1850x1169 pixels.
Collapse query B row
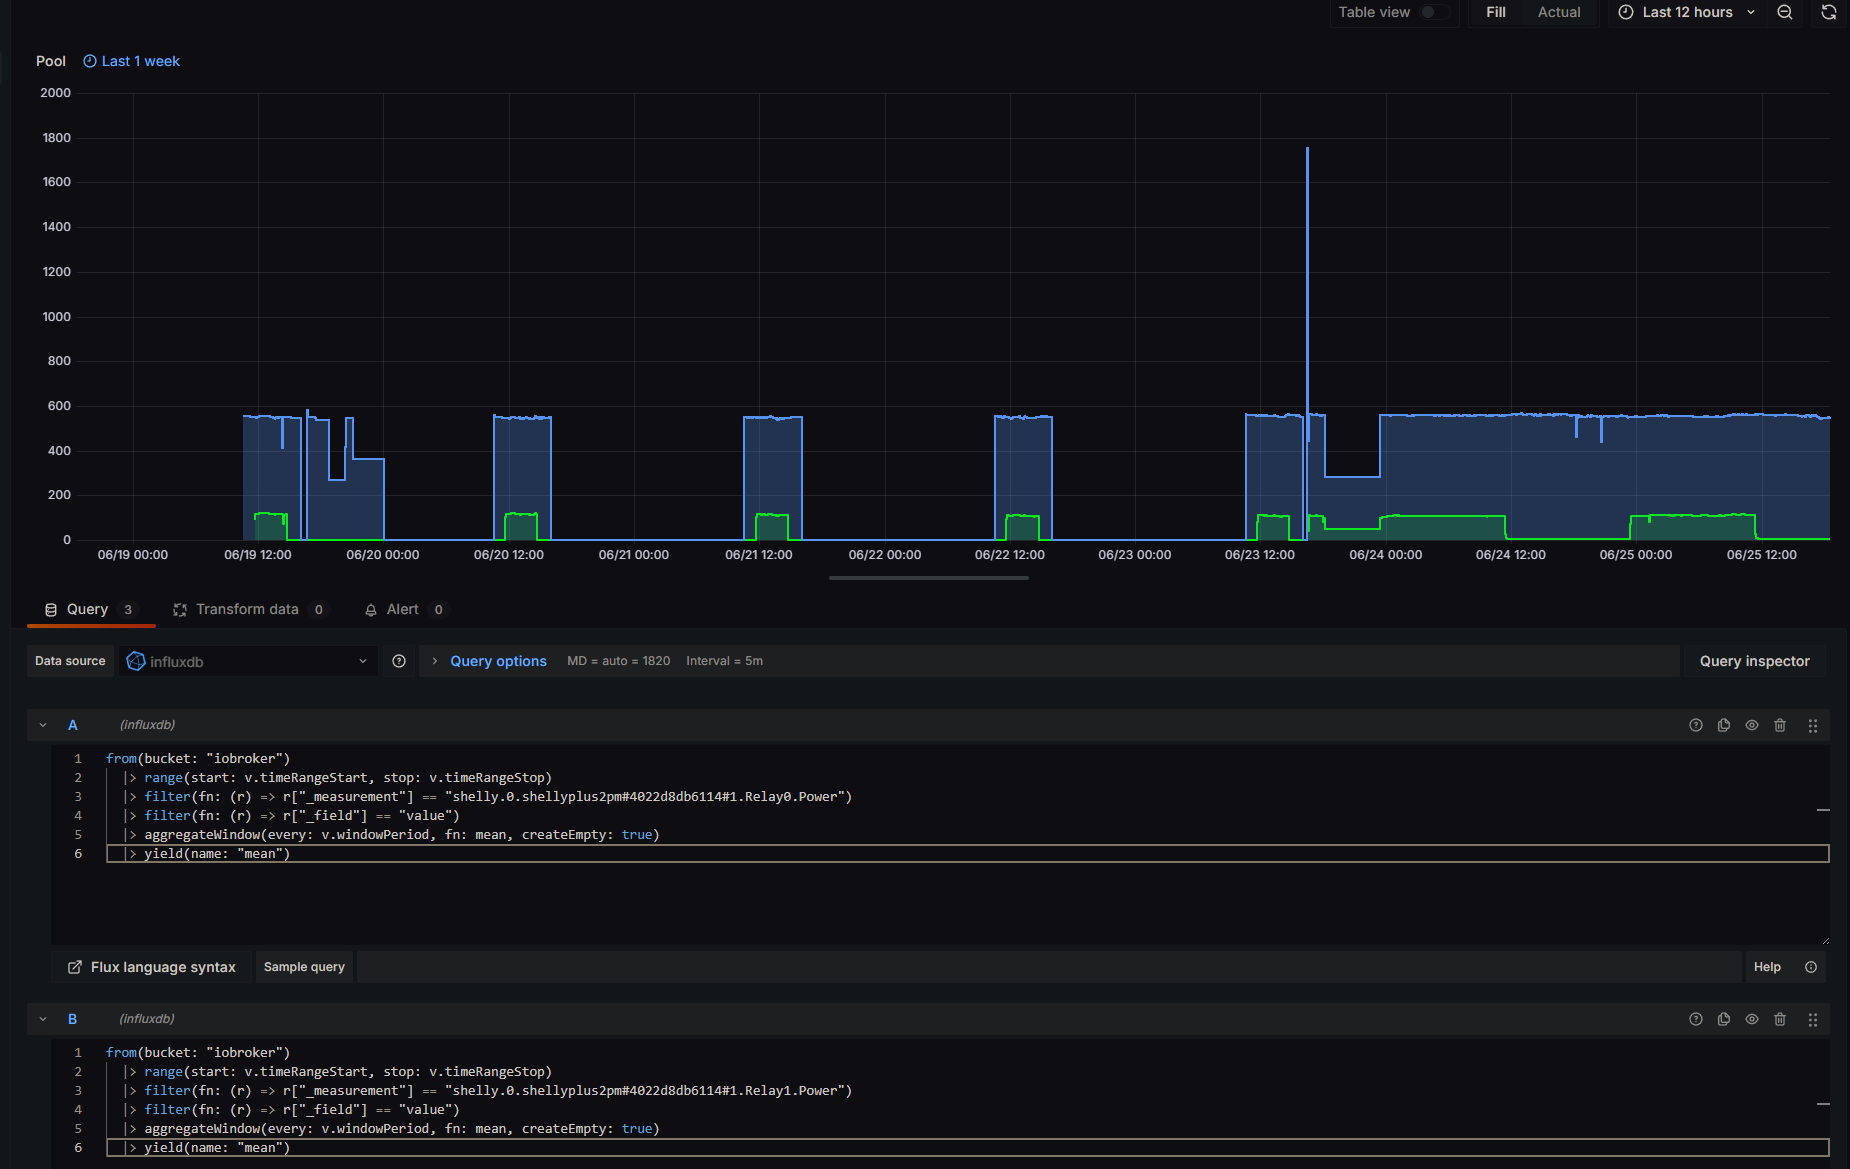pos(43,1019)
